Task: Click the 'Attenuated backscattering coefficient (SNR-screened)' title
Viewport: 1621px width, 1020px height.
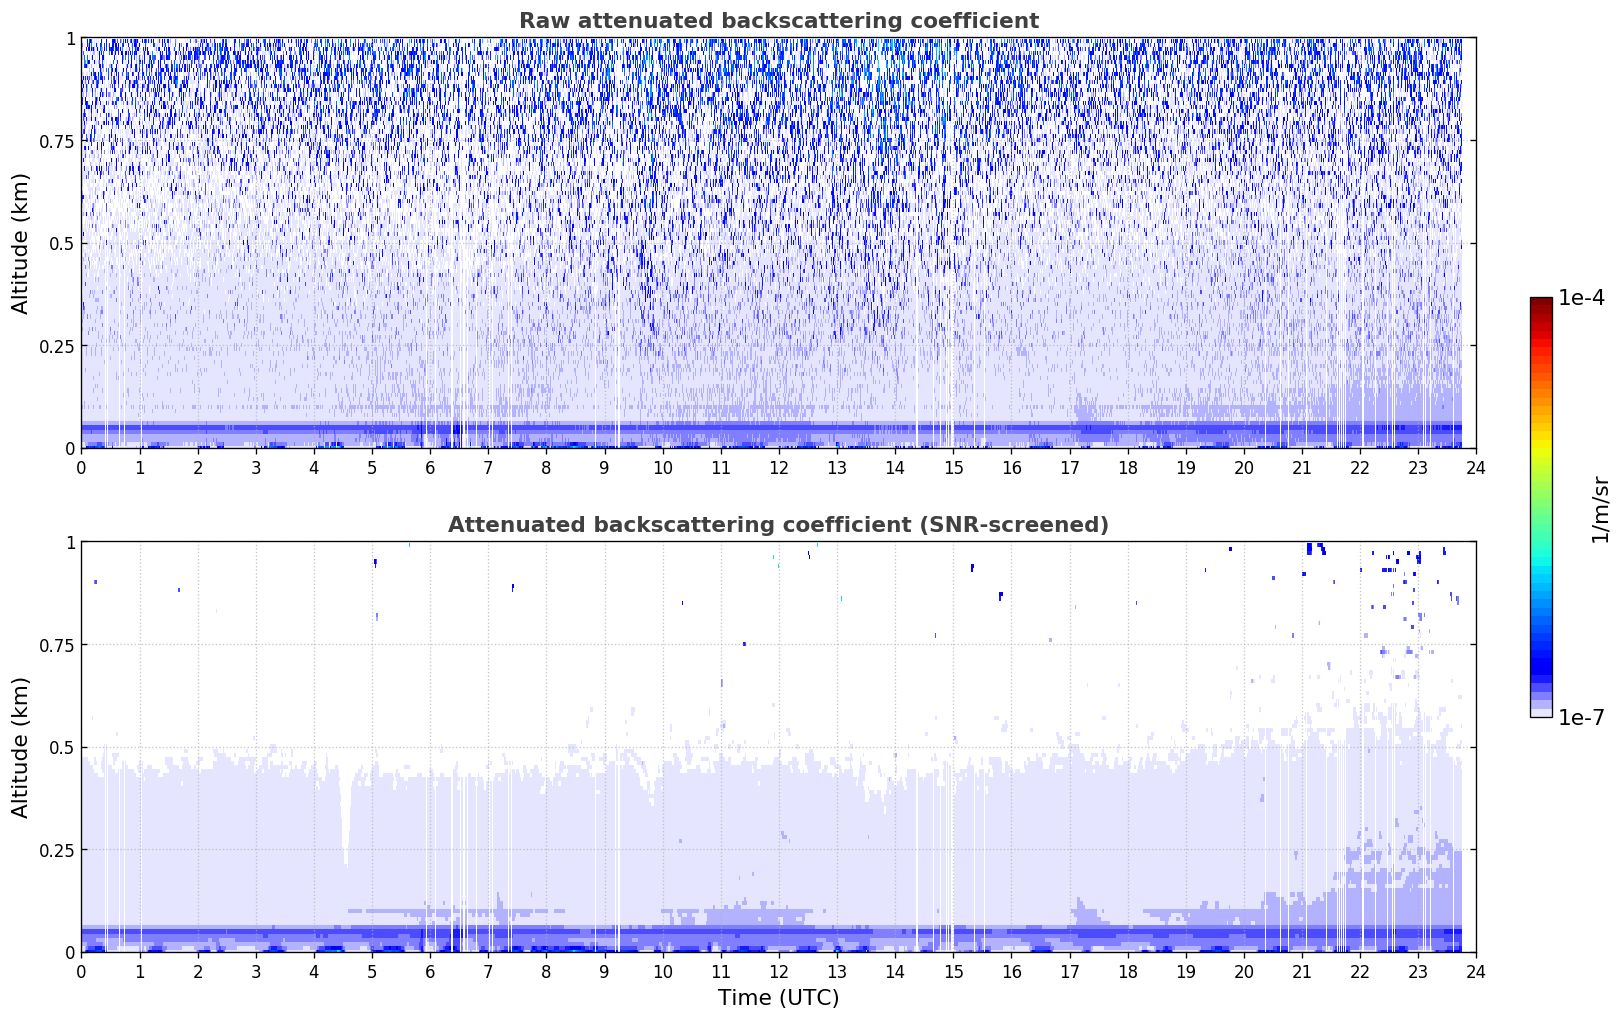Action: pos(778,525)
